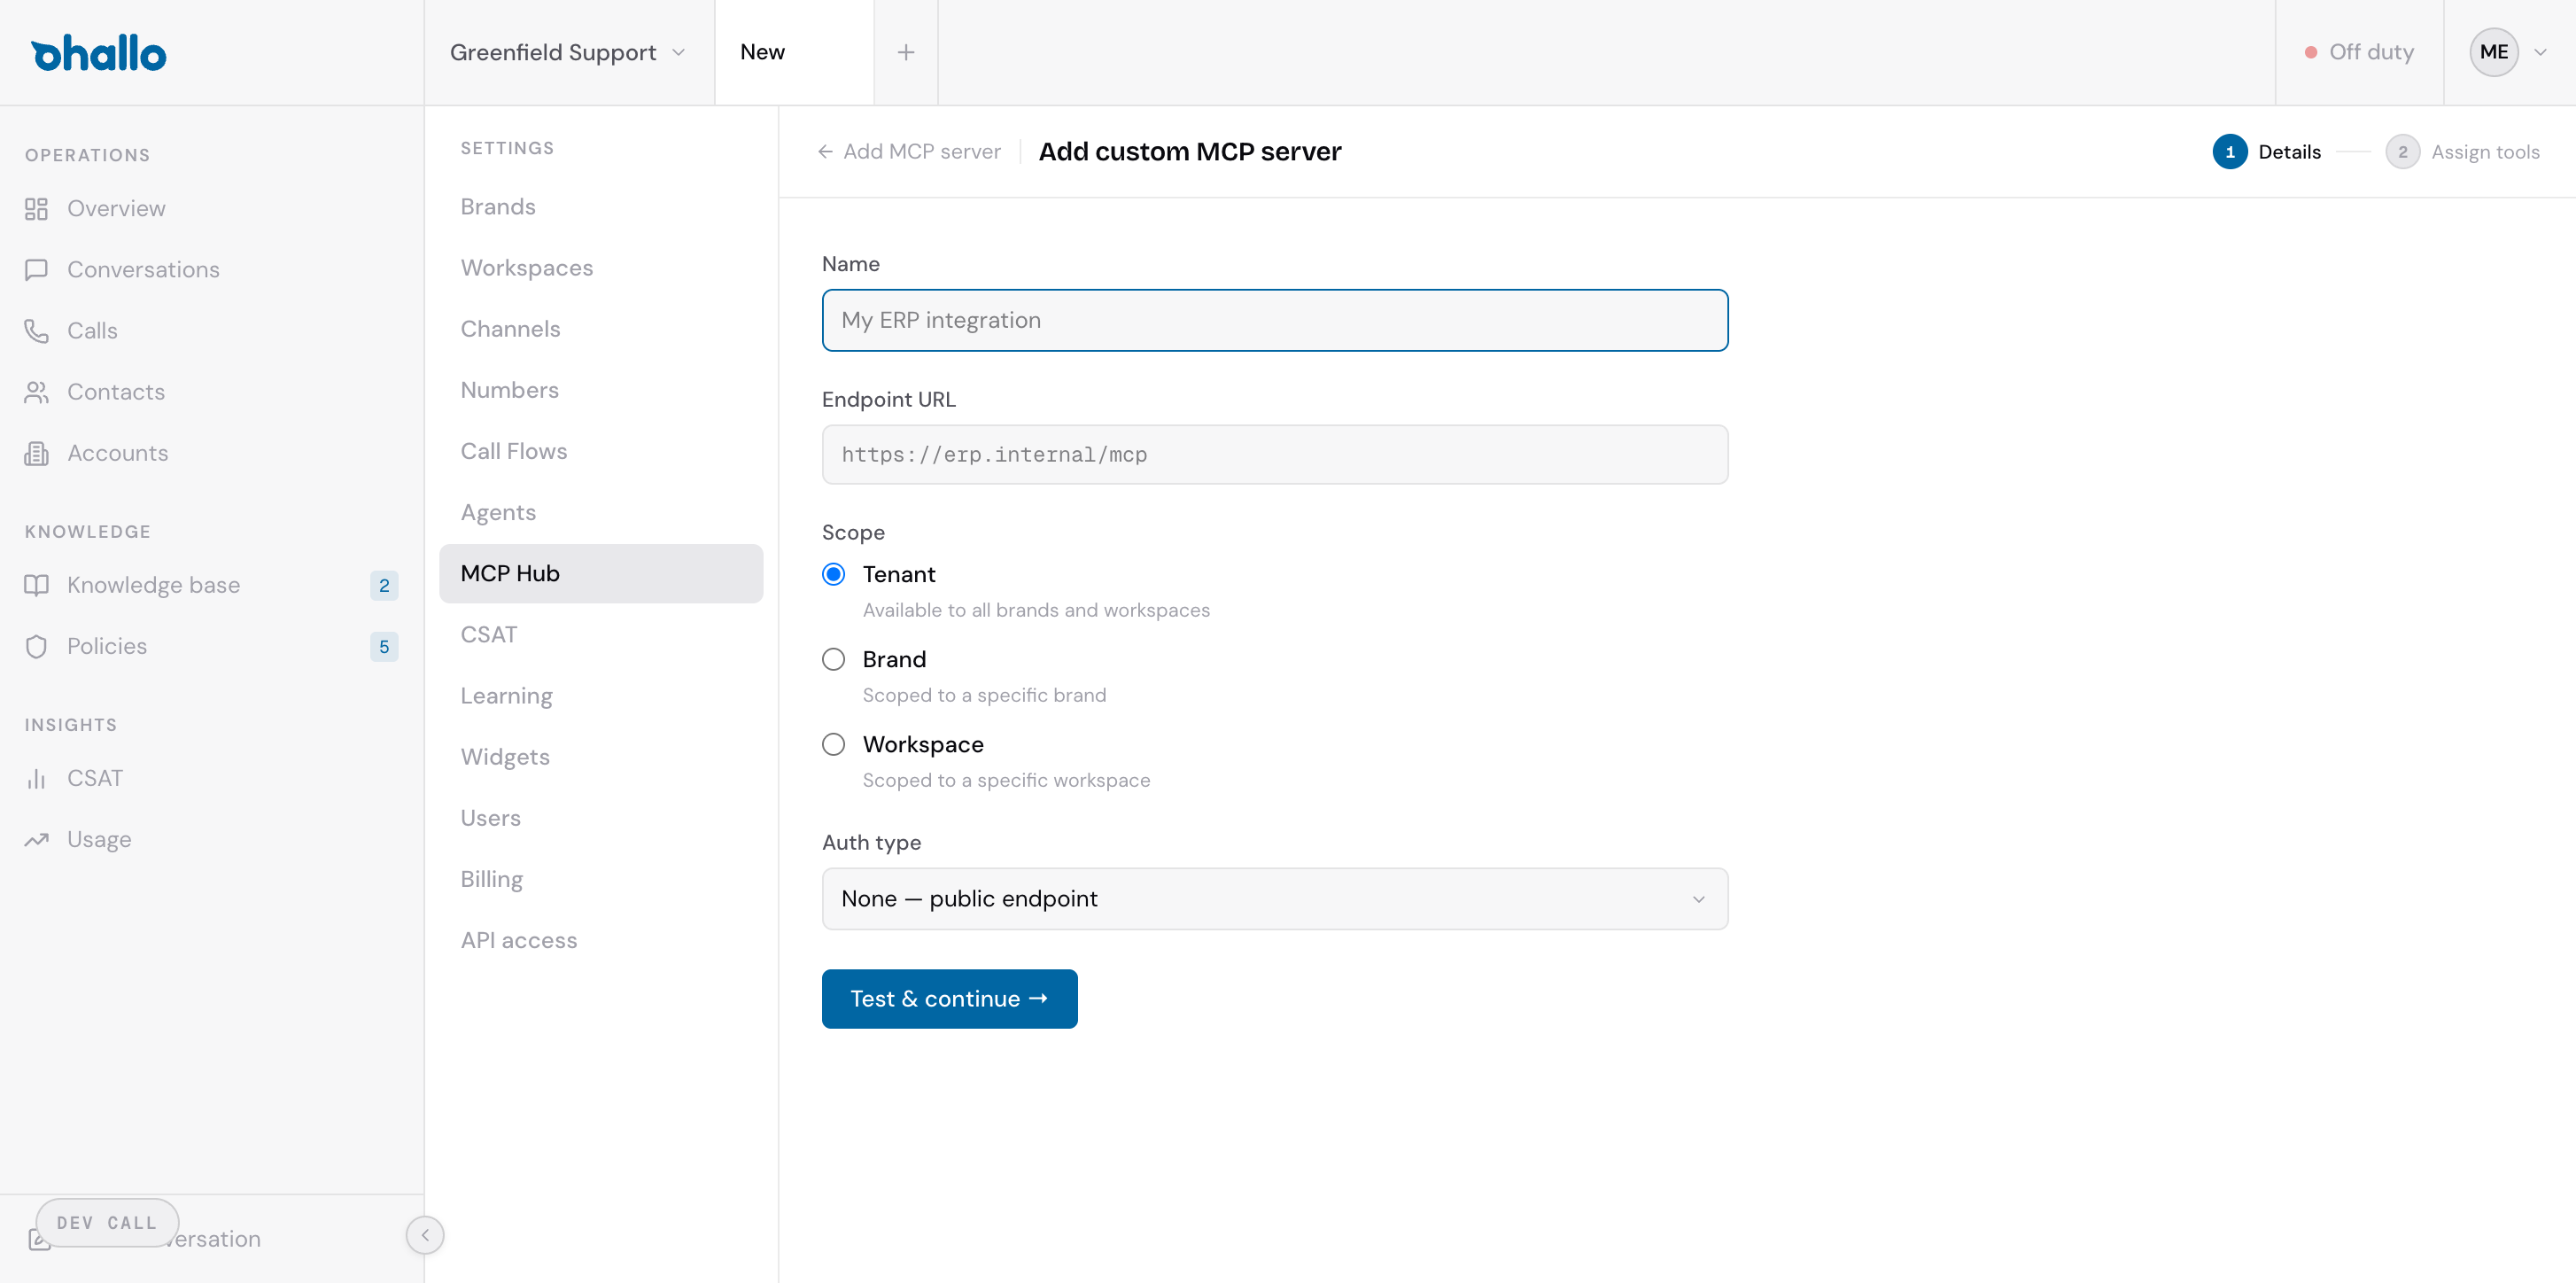Screen dimensions: 2576x1283
Task: Click the ME avatar
Action: 2493,52
